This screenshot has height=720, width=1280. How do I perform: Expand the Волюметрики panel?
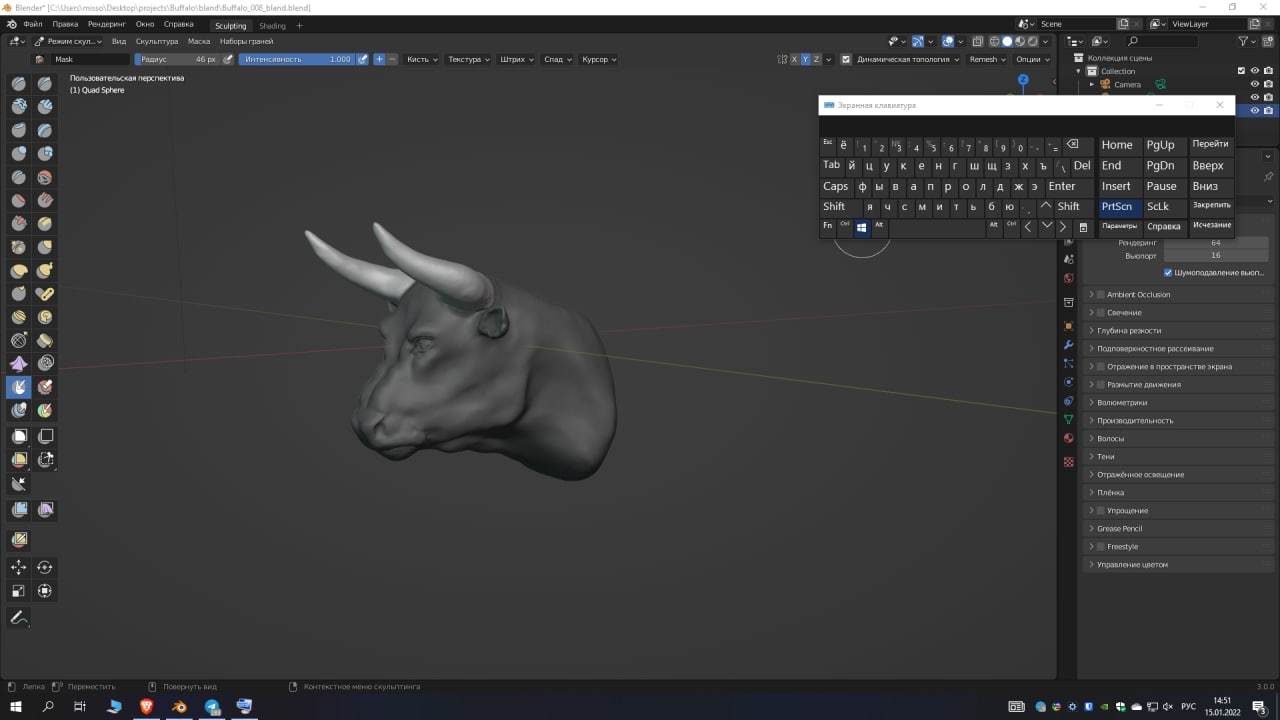(1179, 403)
